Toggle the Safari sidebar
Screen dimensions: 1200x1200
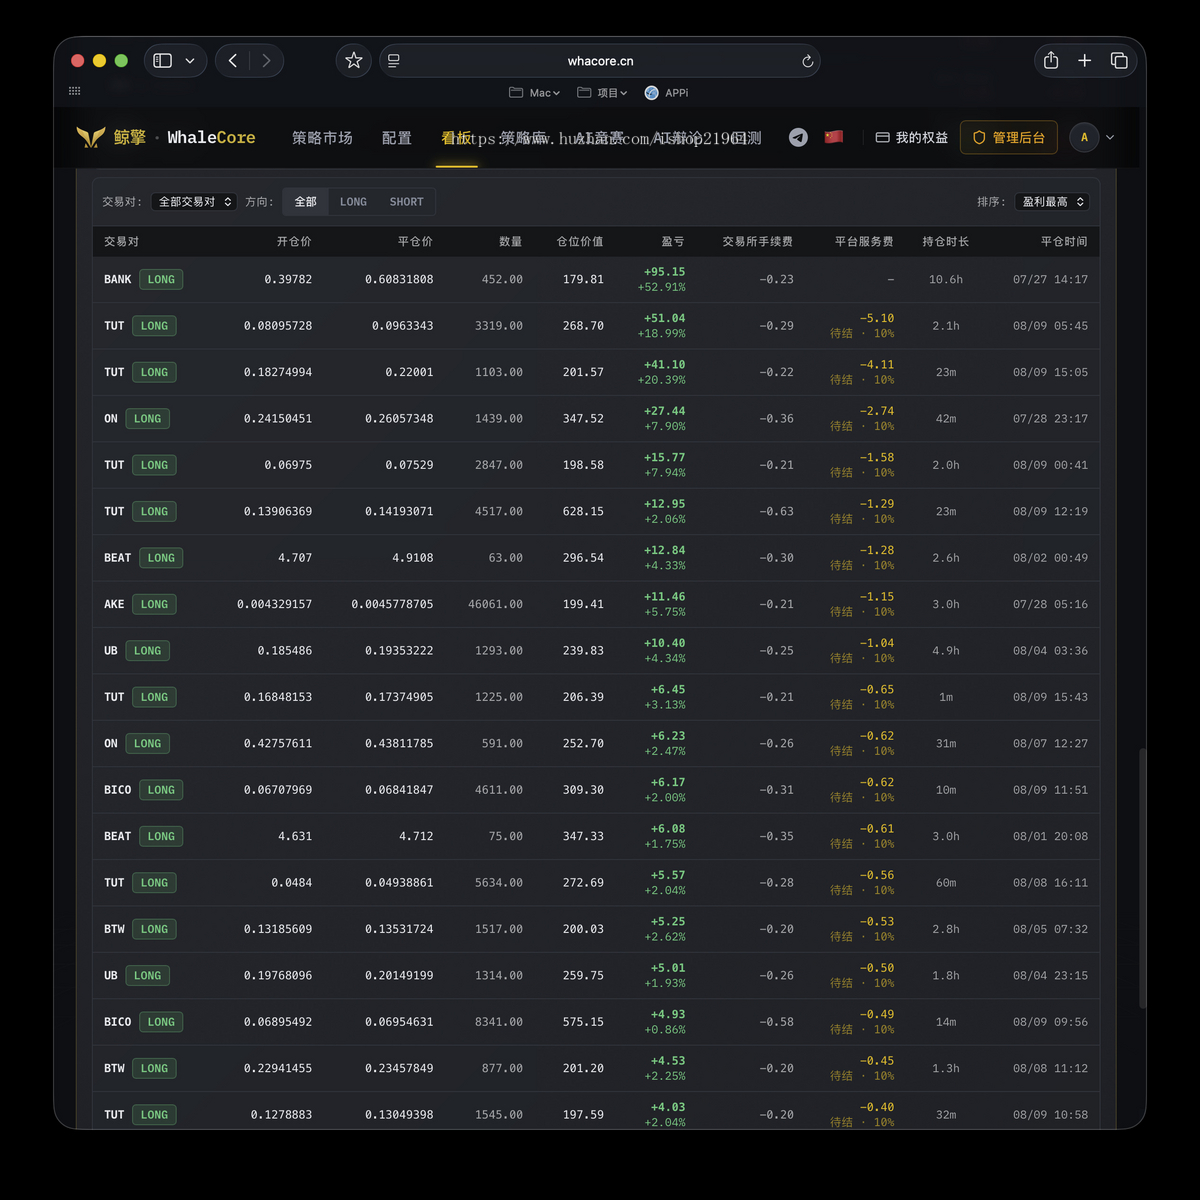[x=163, y=61]
